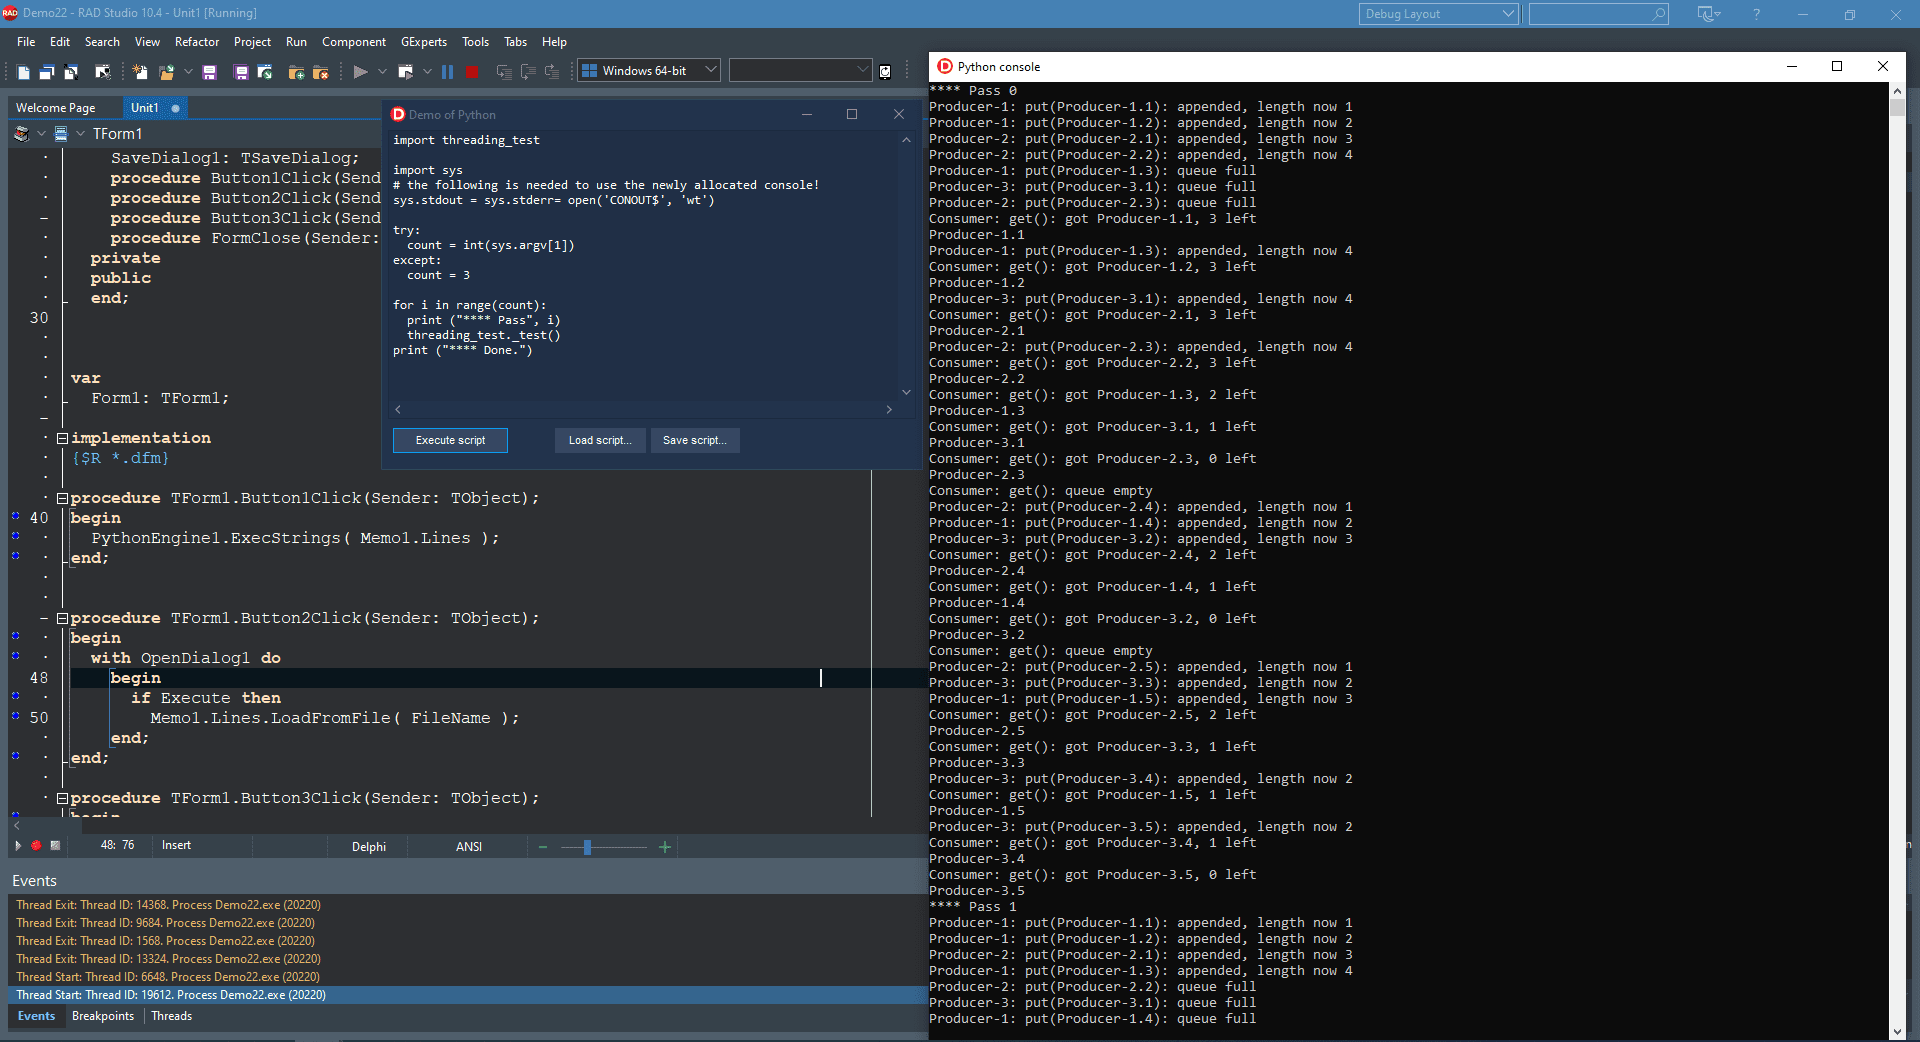Click the device icon right of empty combo box
1920x1042 pixels.
(885, 72)
